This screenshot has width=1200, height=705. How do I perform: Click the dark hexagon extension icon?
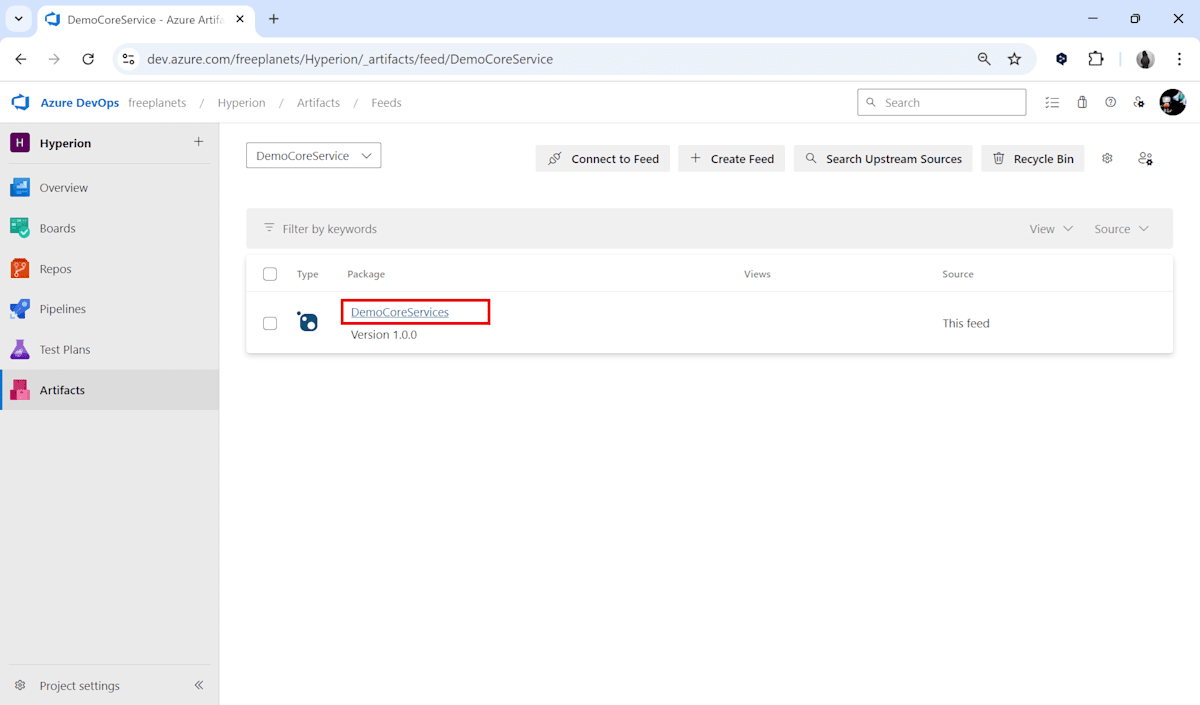1062,59
